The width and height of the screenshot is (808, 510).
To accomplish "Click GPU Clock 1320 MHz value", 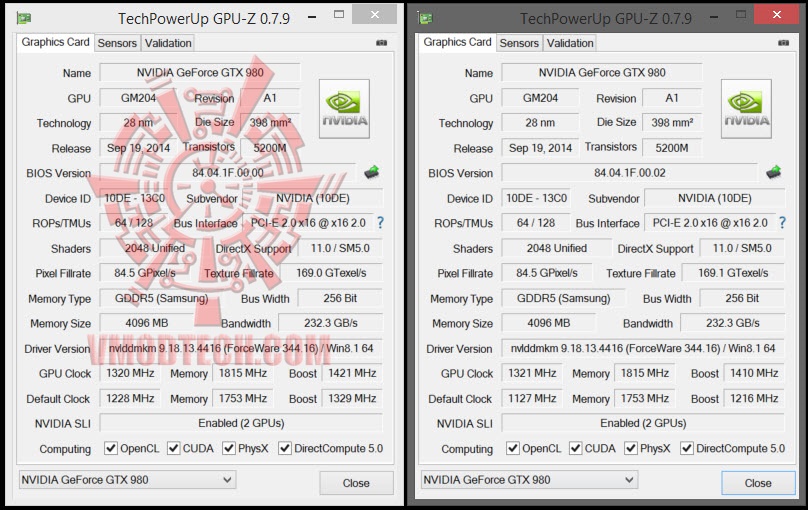I will (x=130, y=373).
